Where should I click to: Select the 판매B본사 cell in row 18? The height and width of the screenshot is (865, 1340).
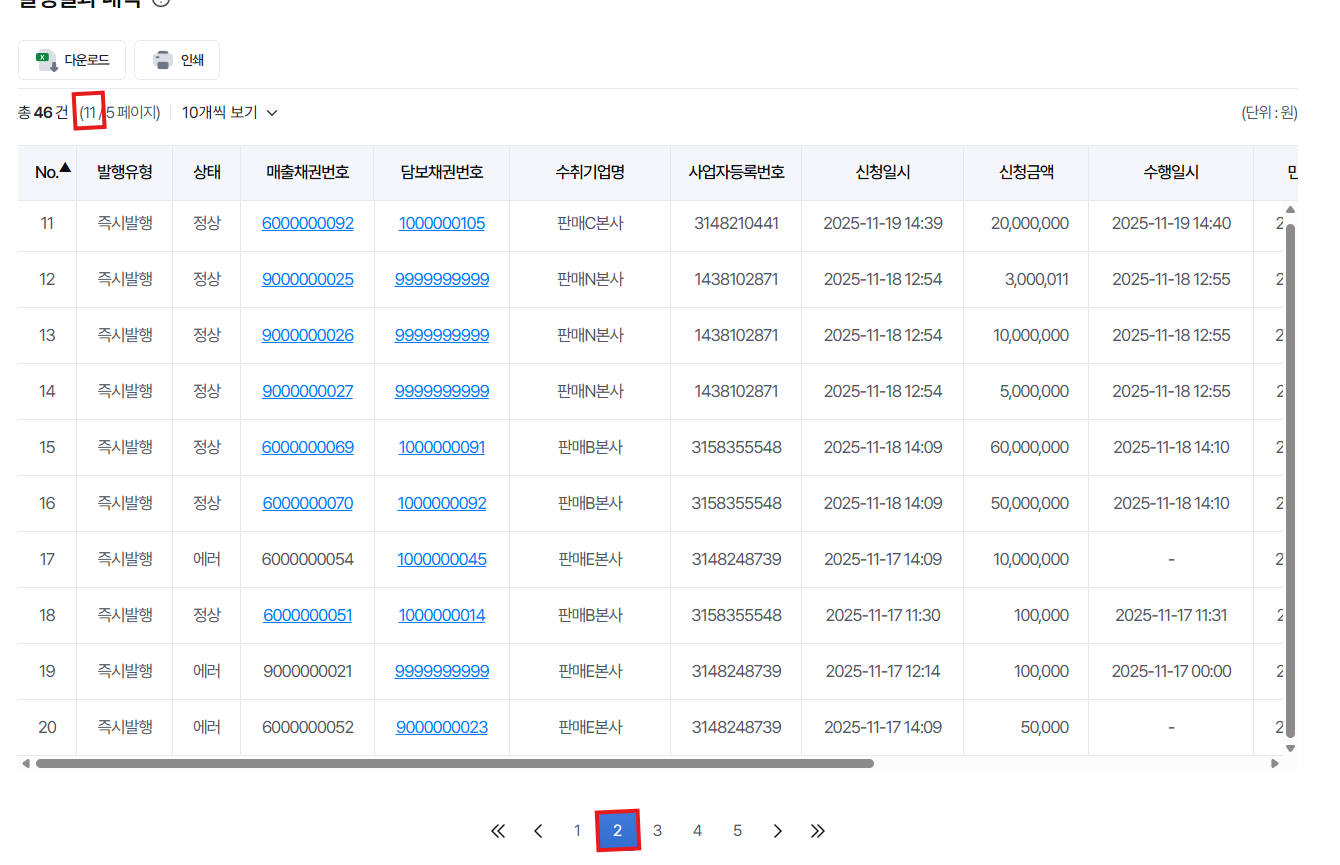[590, 616]
